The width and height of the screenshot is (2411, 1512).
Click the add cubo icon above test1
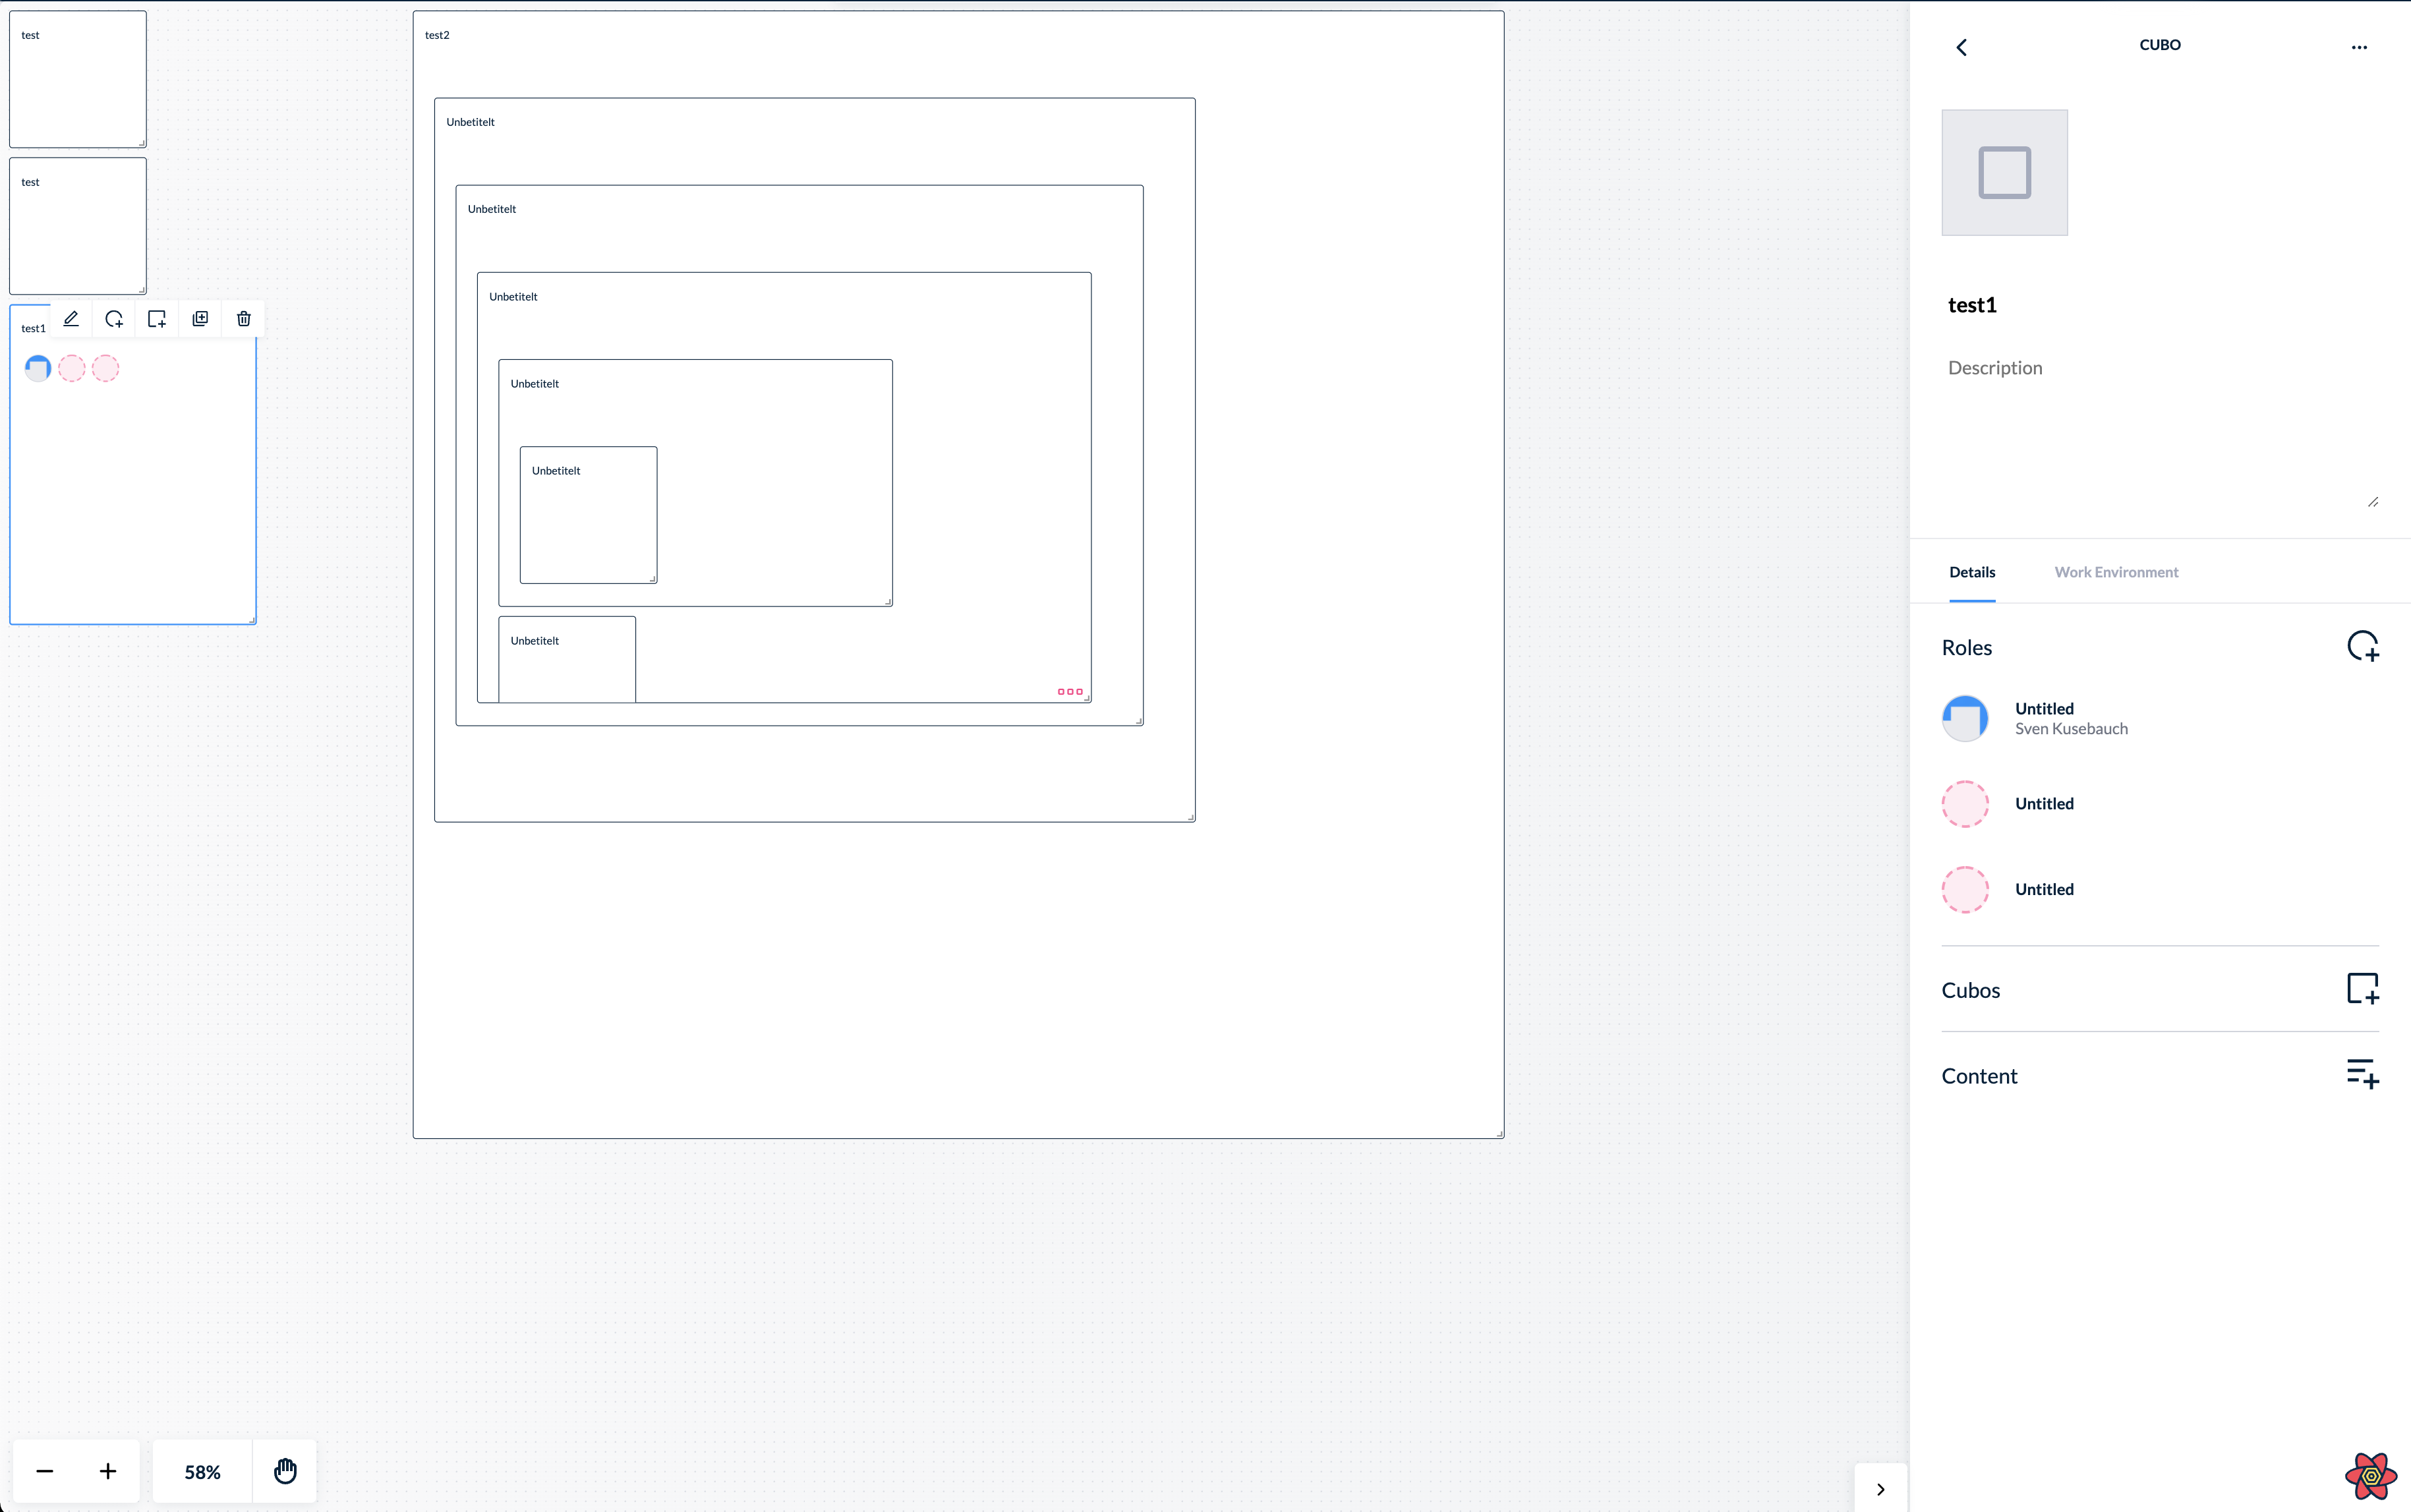(157, 318)
